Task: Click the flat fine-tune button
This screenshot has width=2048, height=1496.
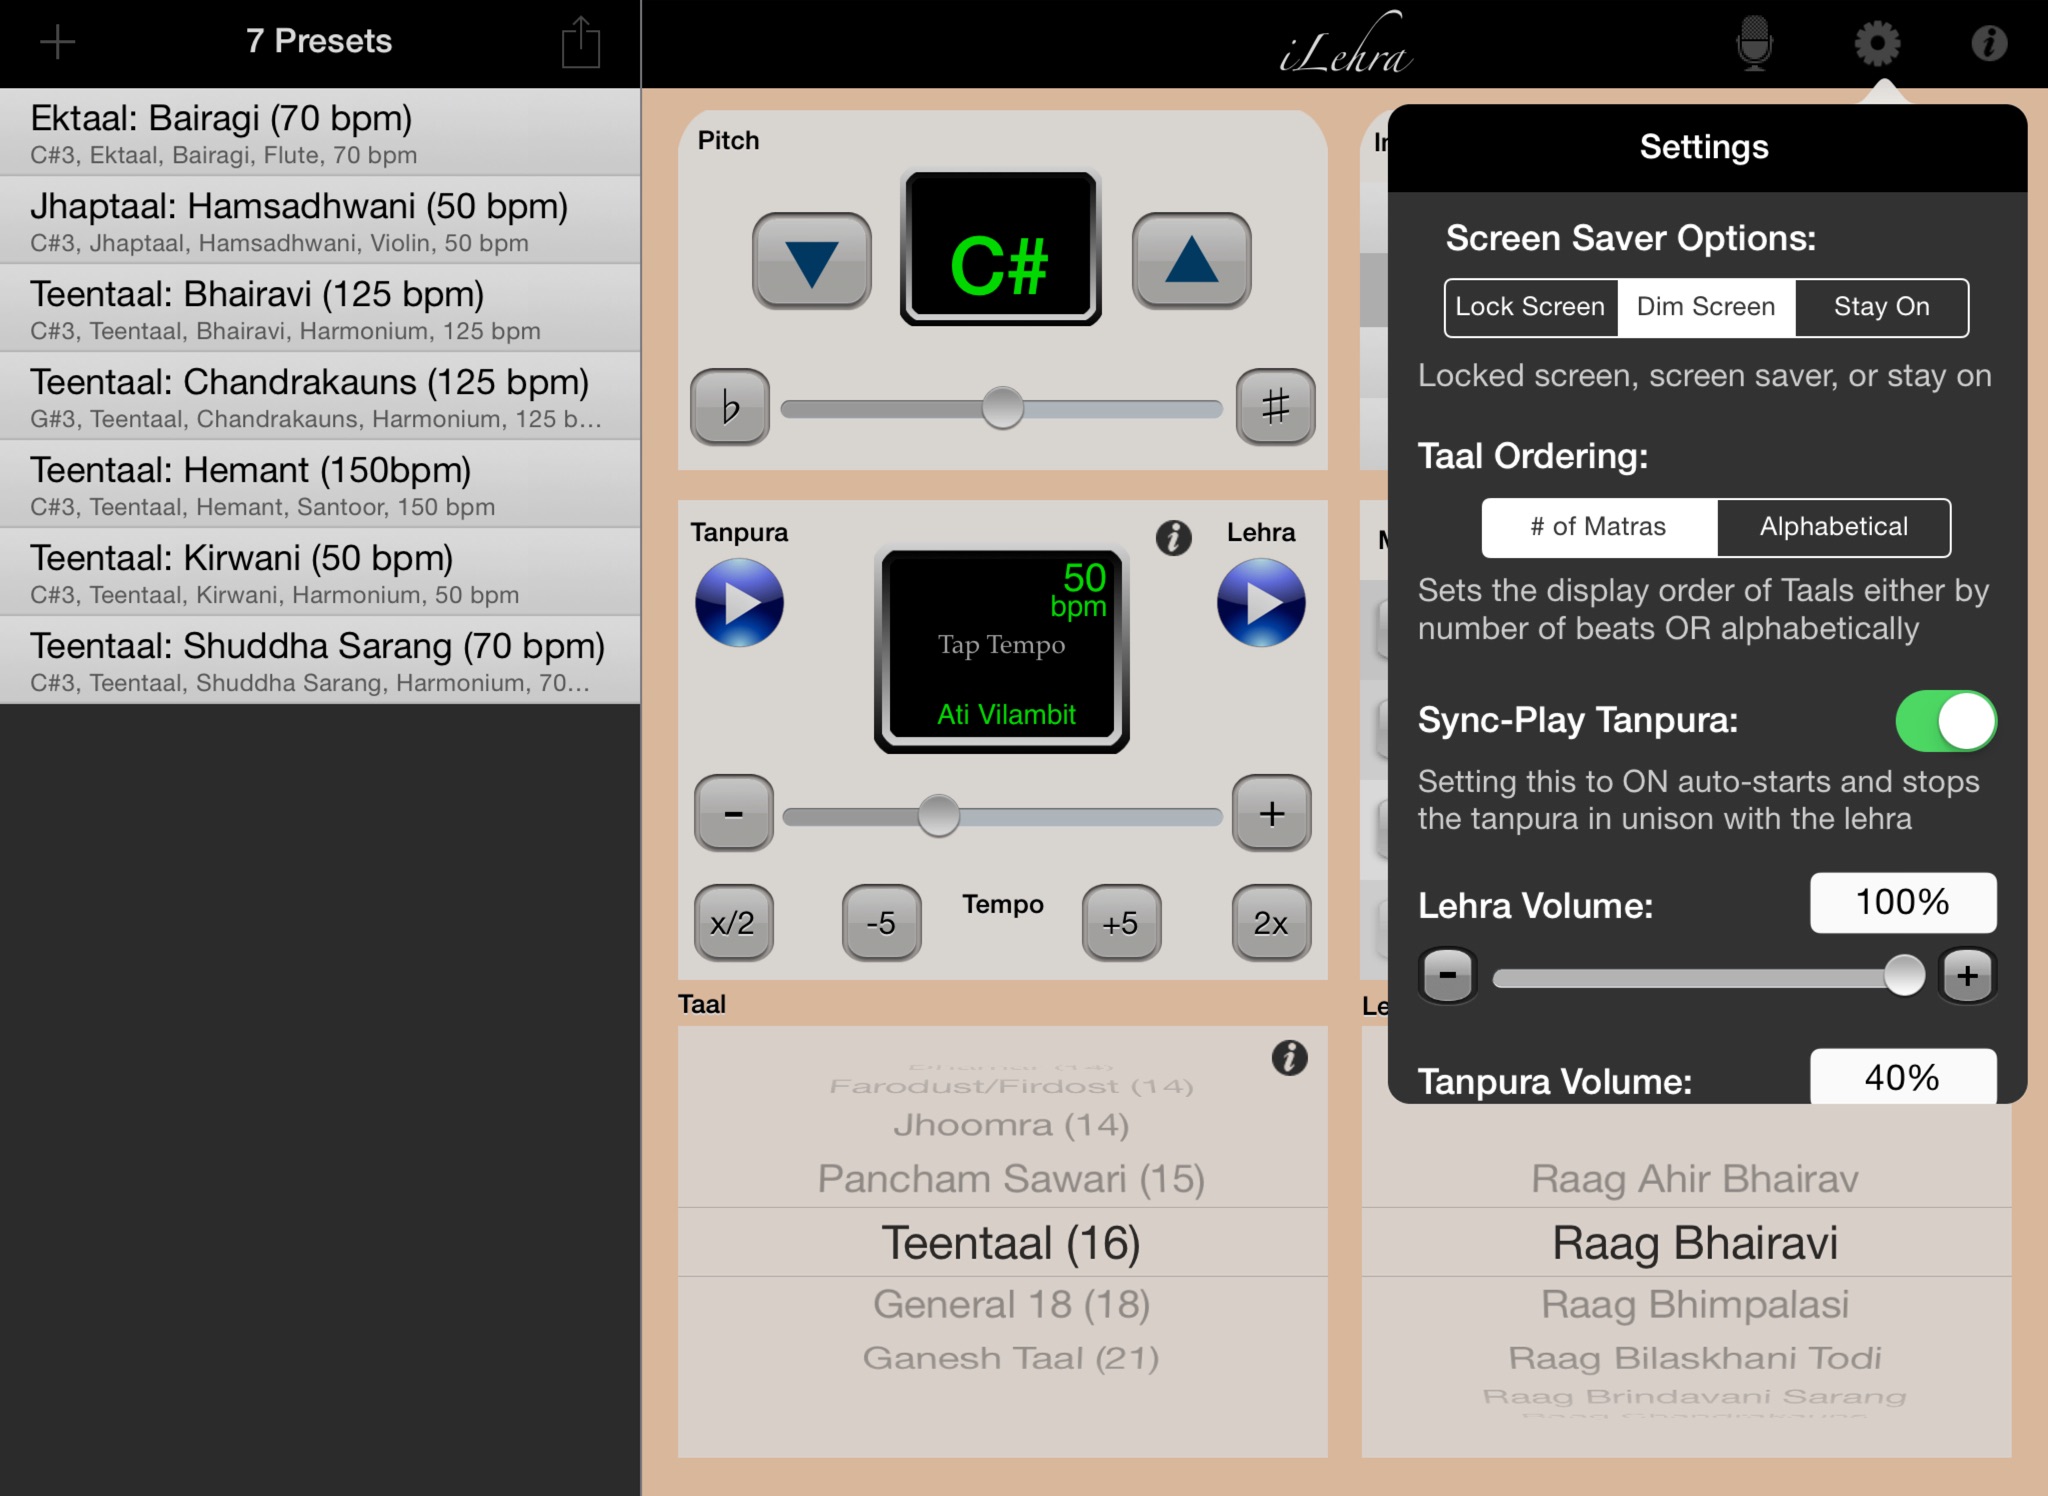Action: point(730,407)
